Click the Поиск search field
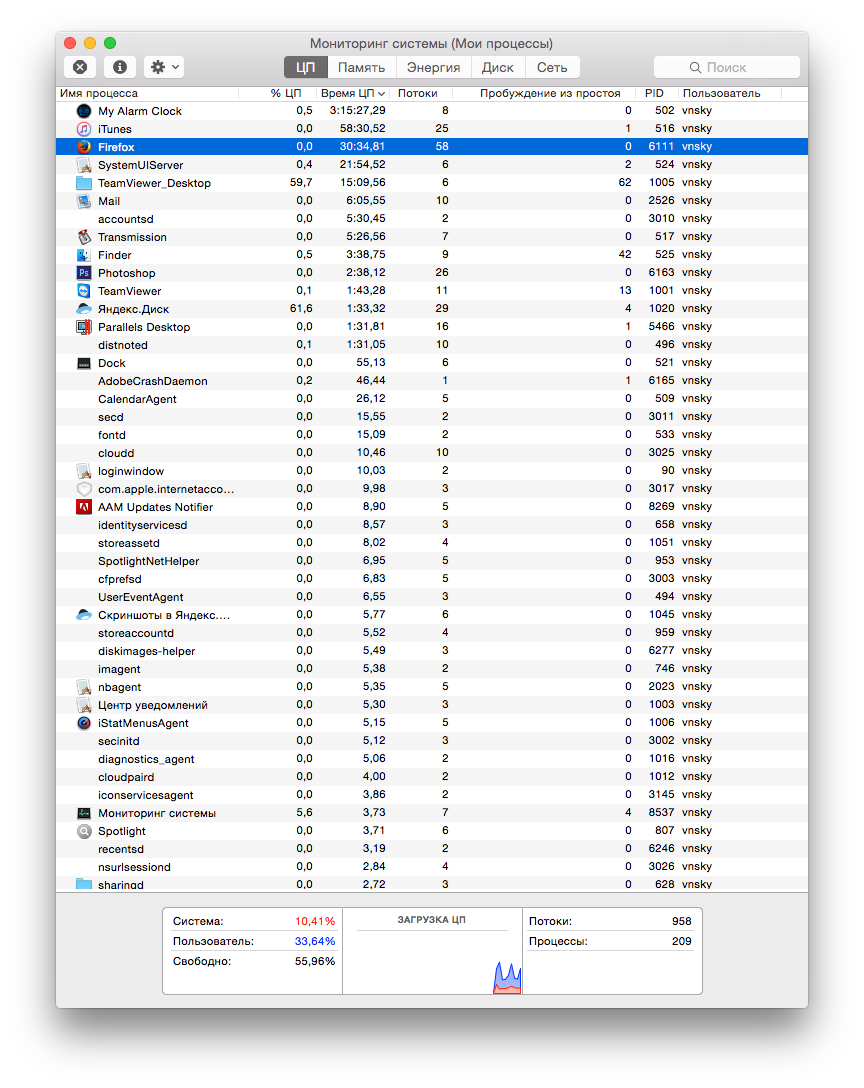 pyautogui.click(x=727, y=67)
